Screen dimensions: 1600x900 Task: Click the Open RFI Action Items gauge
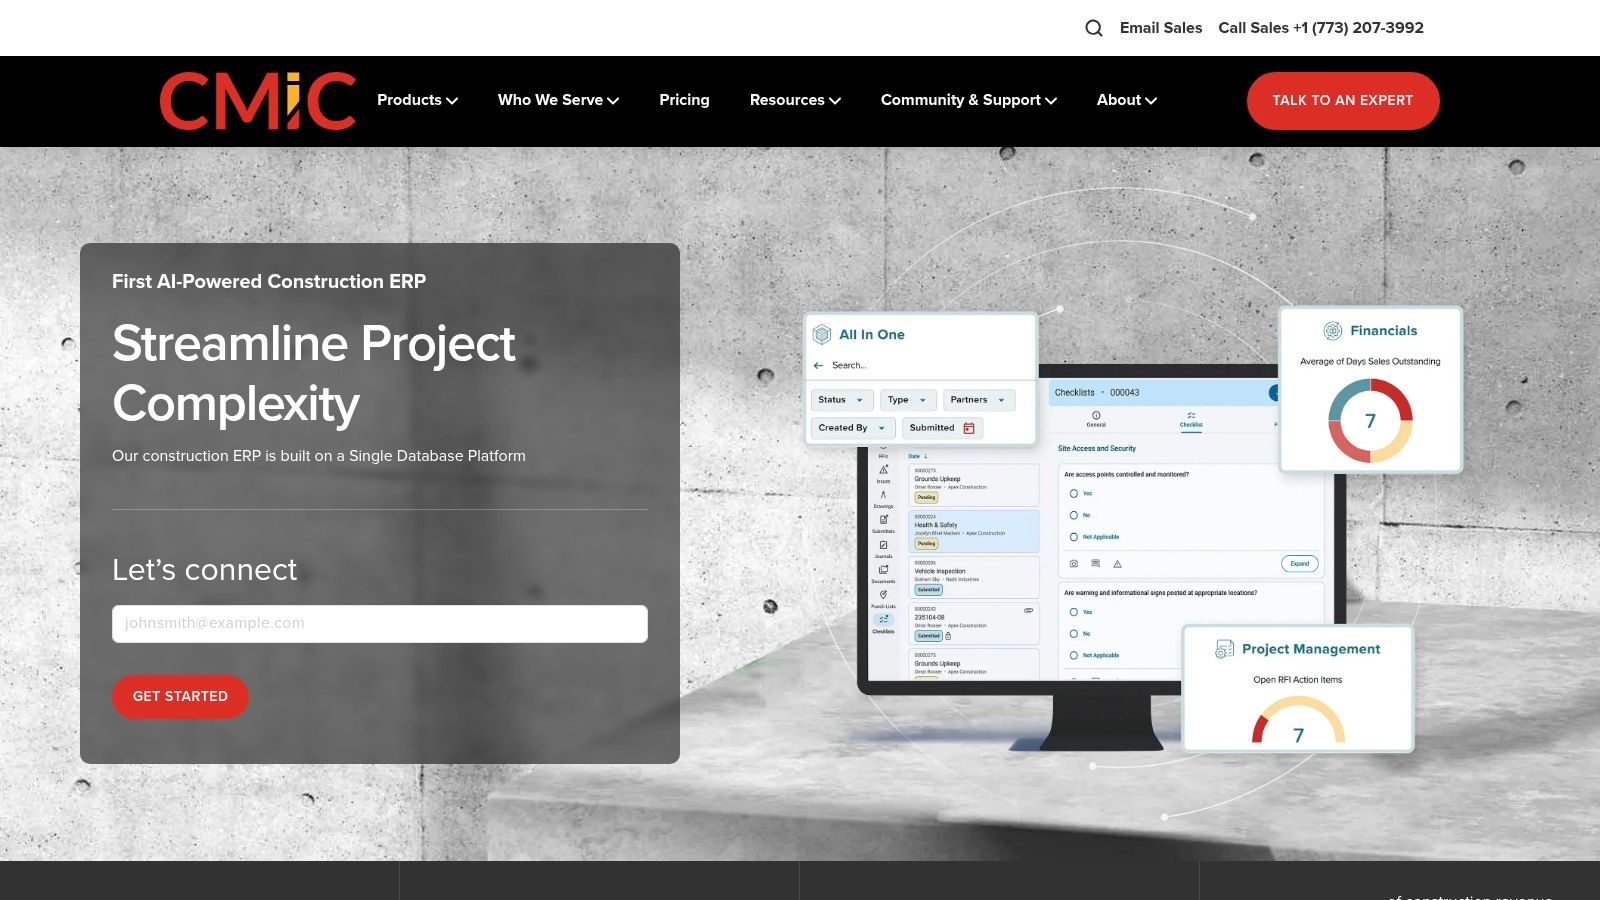coord(1298,726)
